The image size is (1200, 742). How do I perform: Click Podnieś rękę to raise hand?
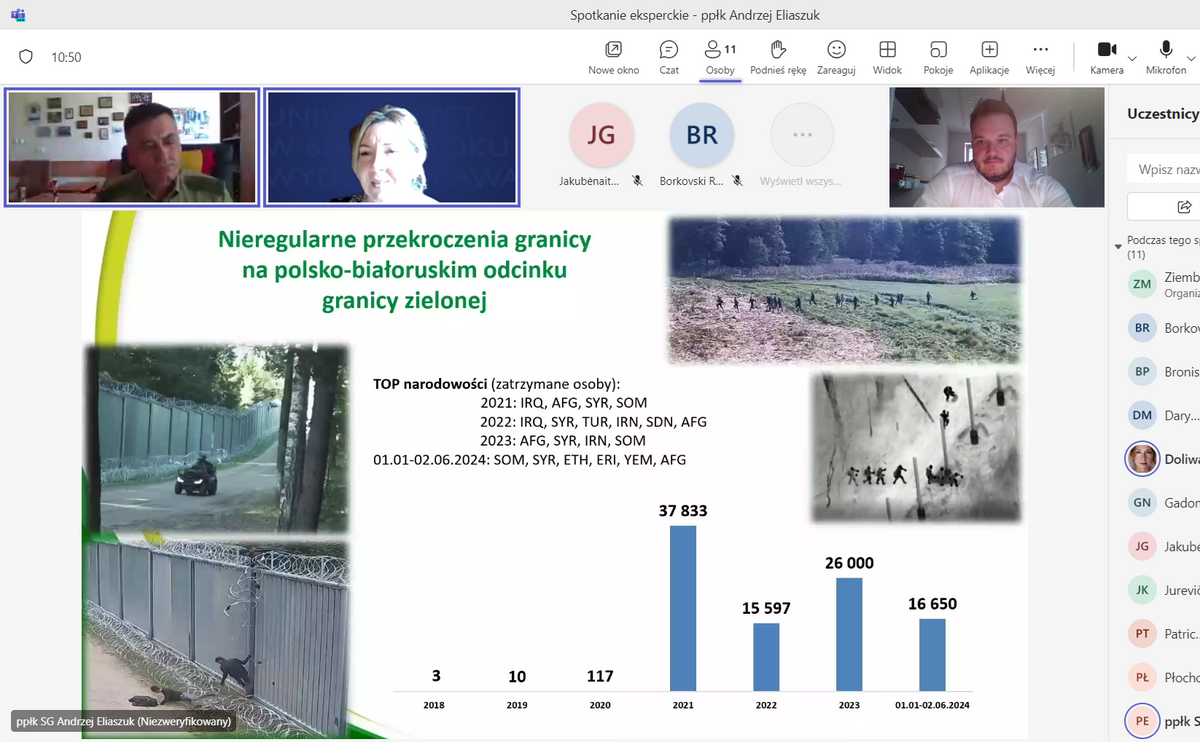point(778,57)
